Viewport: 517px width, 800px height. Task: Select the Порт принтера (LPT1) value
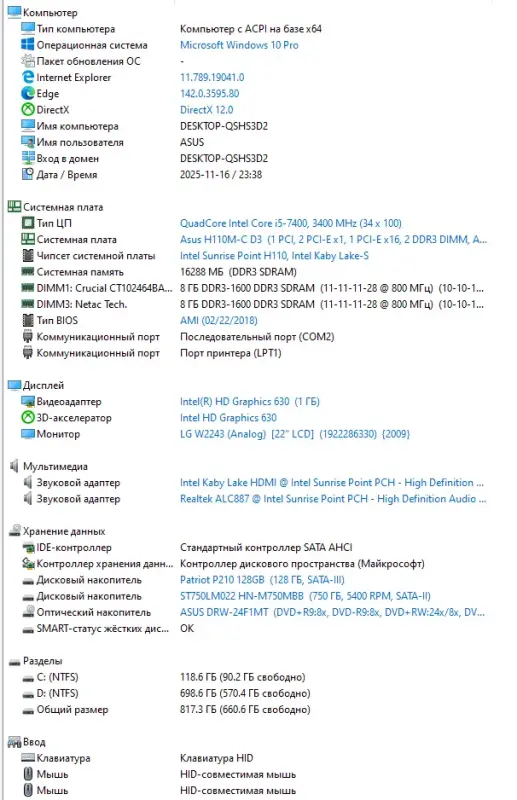230,353
